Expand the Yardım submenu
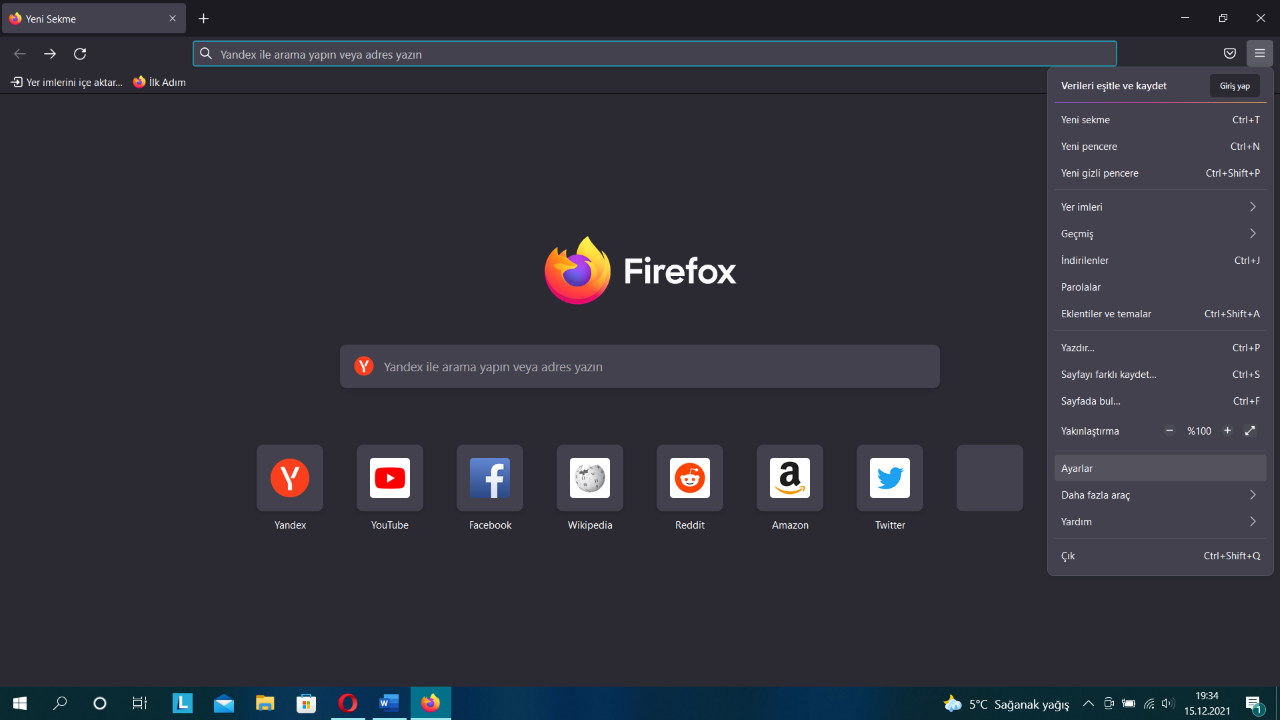1280x720 pixels. 1160,522
